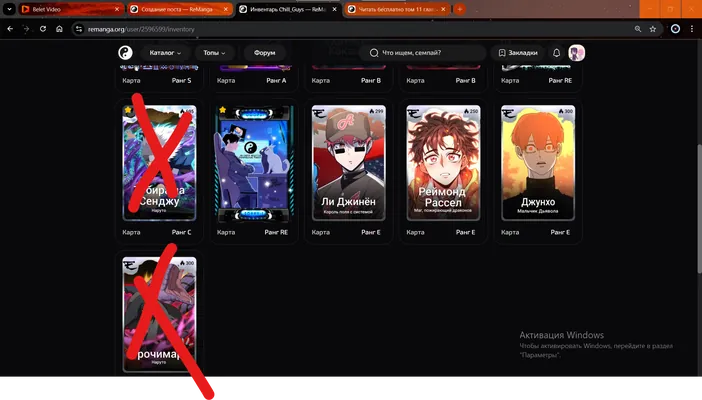The width and height of the screenshot is (702, 400).
Task: Open the Форум link
Action: click(x=265, y=53)
